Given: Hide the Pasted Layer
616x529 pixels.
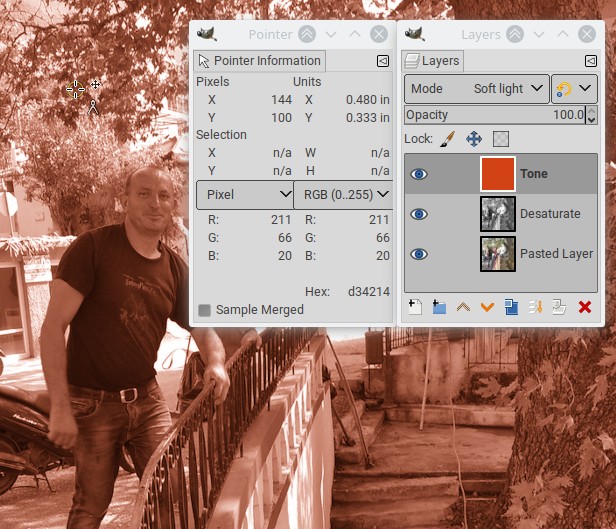Looking at the screenshot, I should click(419, 254).
